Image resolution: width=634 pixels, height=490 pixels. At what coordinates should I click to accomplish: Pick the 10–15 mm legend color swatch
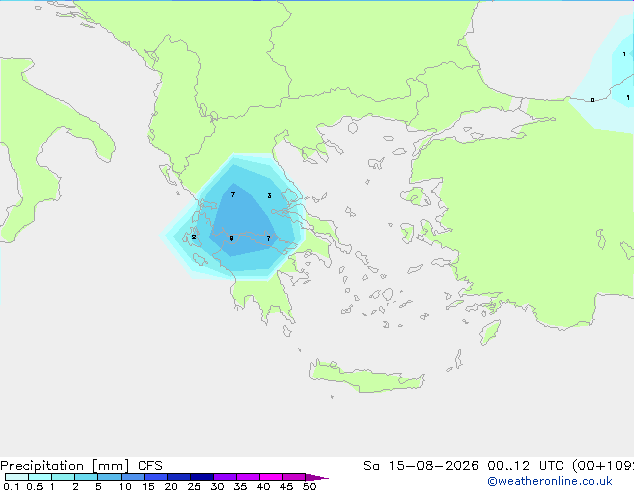click(x=132, y=477)
